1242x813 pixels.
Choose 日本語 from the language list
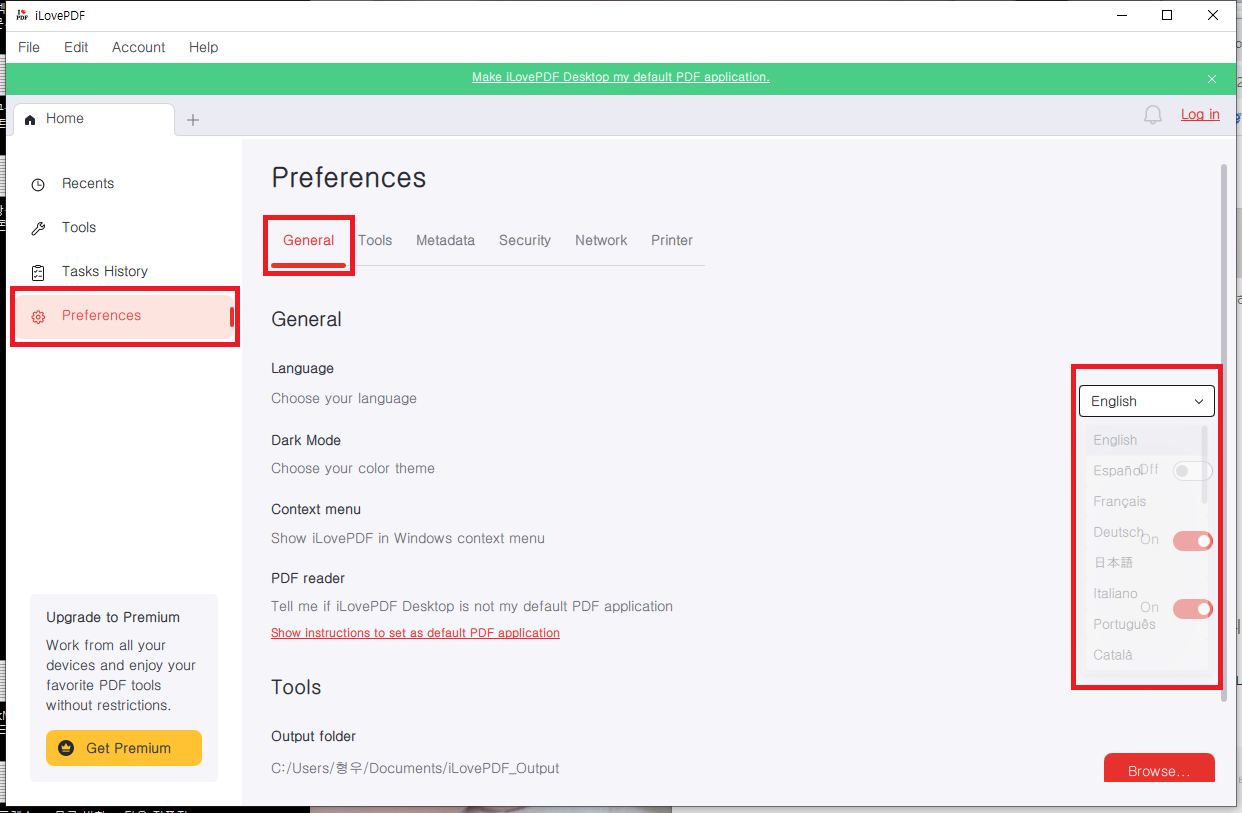[1113, 562]
